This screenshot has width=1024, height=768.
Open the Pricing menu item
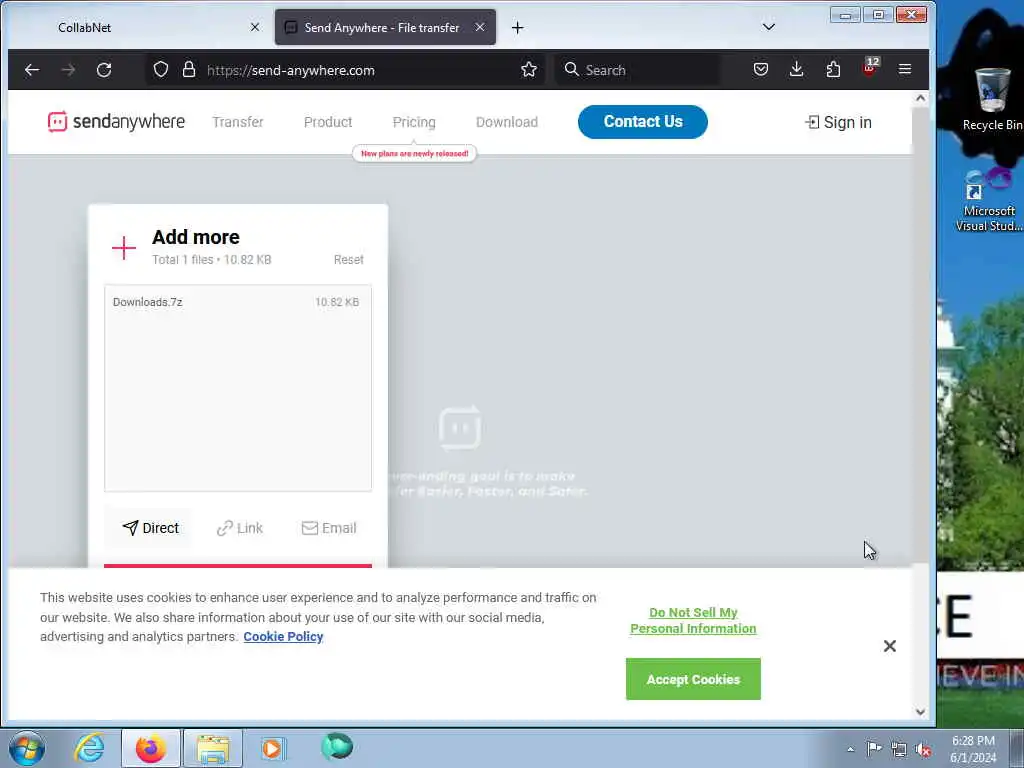coord(414,122)
